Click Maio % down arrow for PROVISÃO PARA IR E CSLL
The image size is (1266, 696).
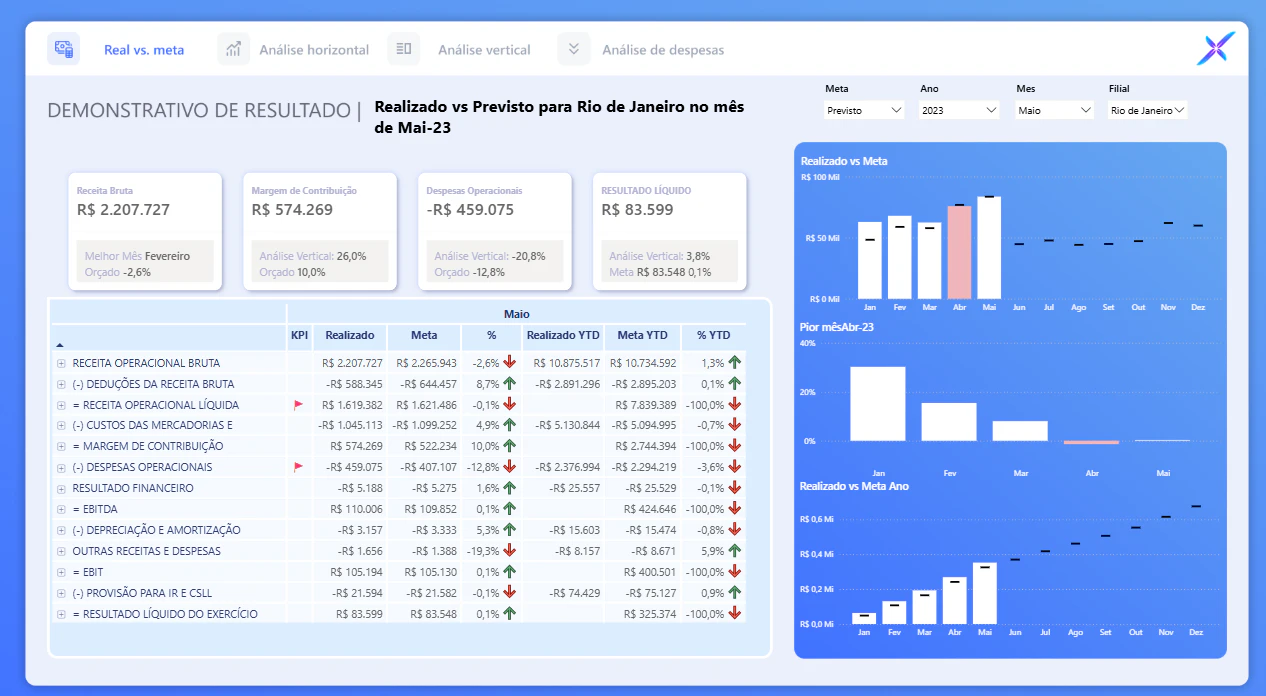[510, 593]
